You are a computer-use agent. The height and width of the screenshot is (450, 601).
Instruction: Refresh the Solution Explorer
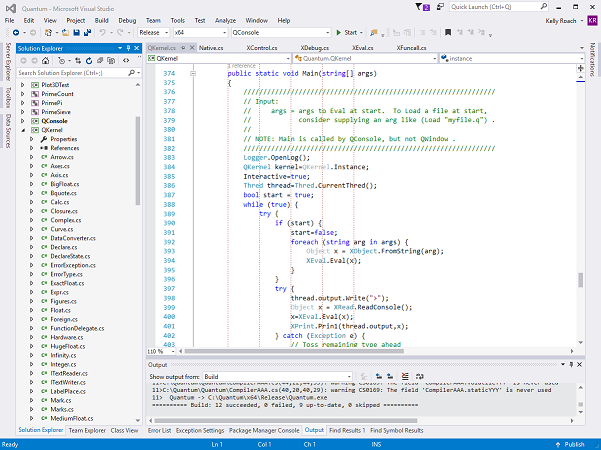click(x=89, y=61)
